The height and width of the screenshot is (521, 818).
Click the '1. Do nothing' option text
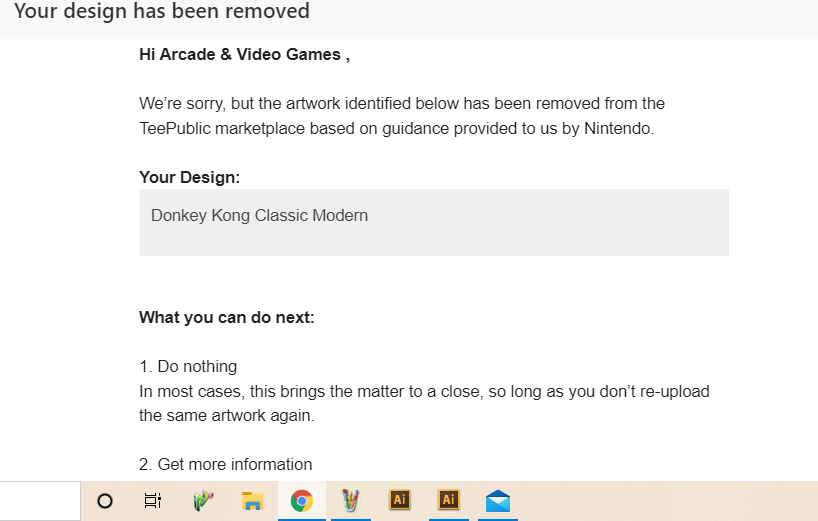(188, 367)
